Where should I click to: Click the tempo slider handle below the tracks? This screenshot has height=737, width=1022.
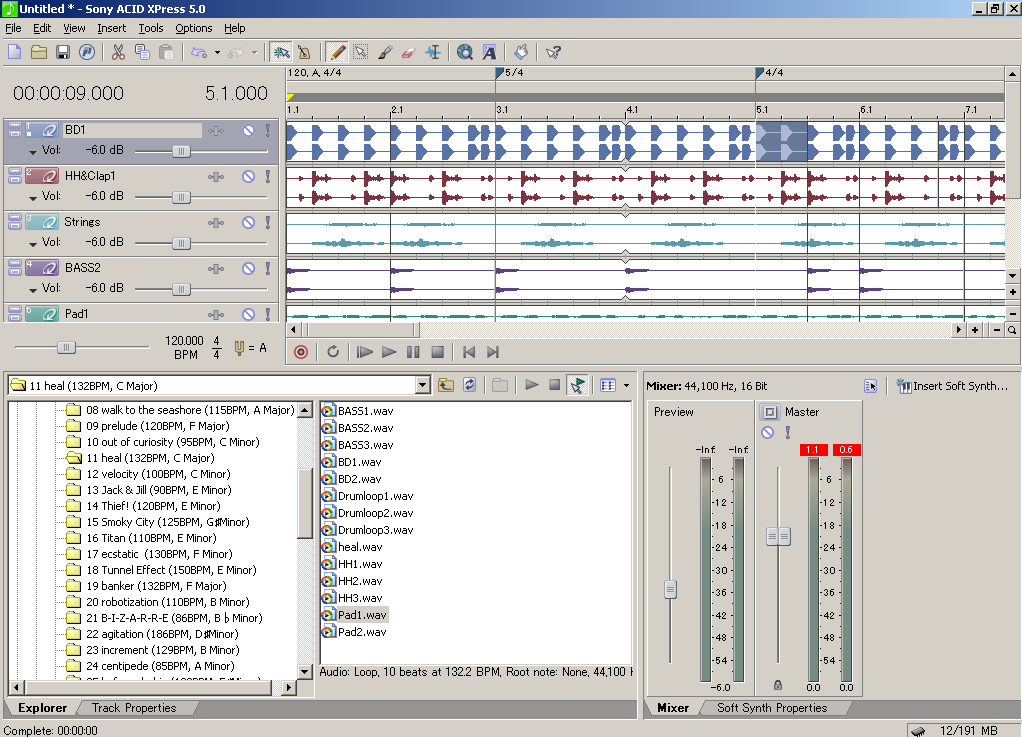66,347
